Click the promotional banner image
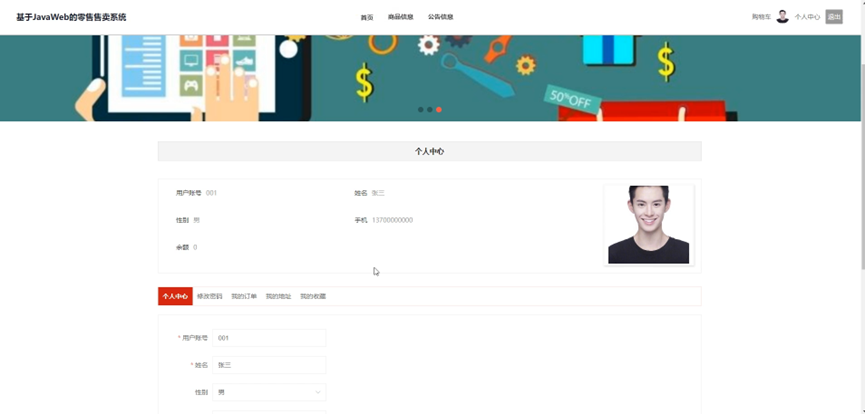This screenshot has width=865, height=414. tap(430, 78)
